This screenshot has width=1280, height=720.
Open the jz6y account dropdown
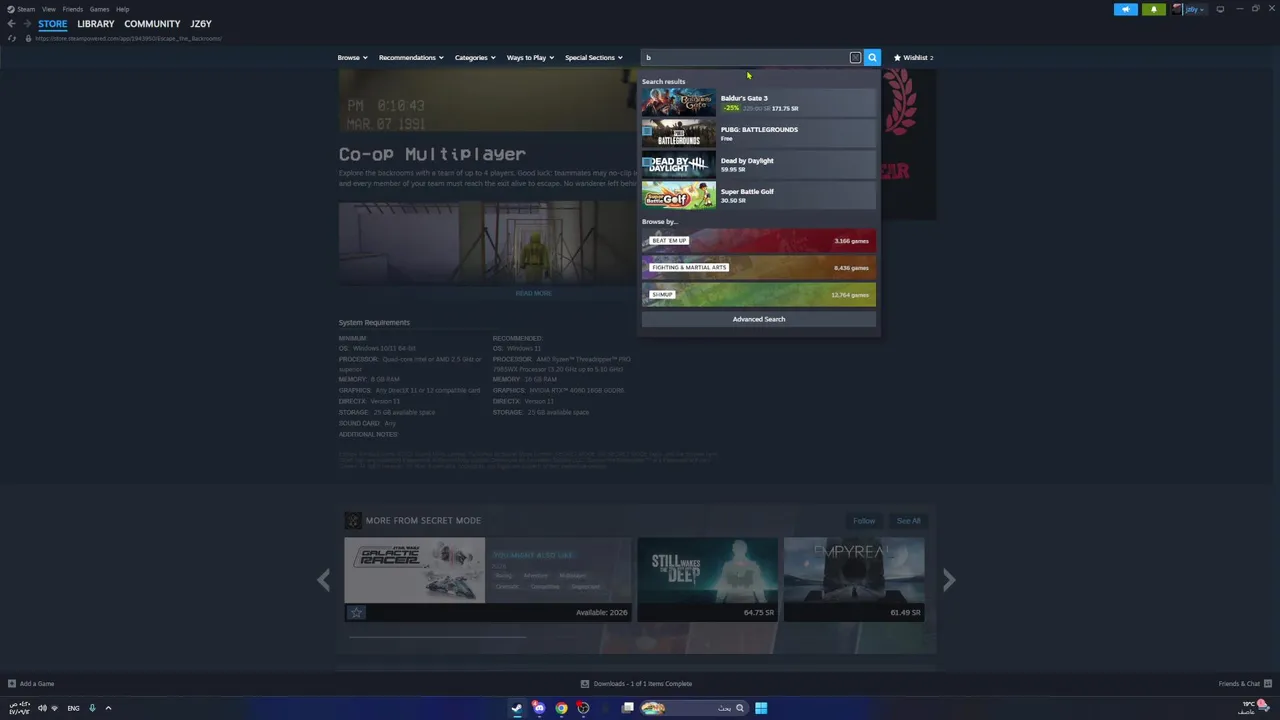pos(1189,9)
